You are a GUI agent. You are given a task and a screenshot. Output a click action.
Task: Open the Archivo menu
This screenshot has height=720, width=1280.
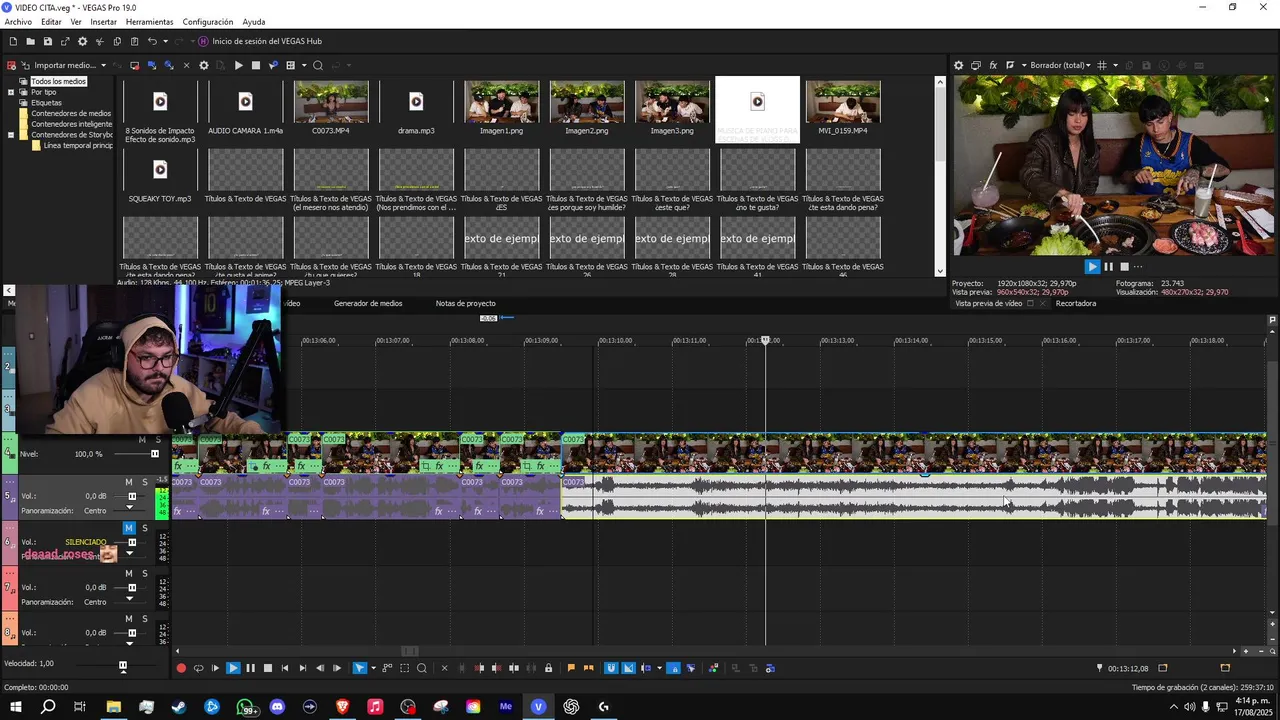coord(18,21)
